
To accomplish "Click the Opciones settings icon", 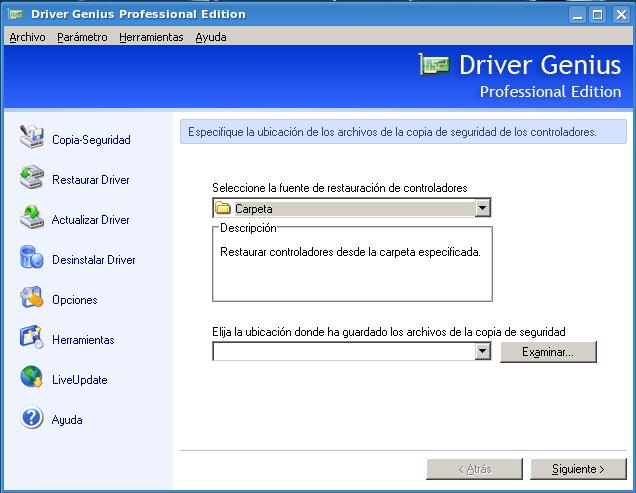I will pyautogui.click(x=32, y=297).
